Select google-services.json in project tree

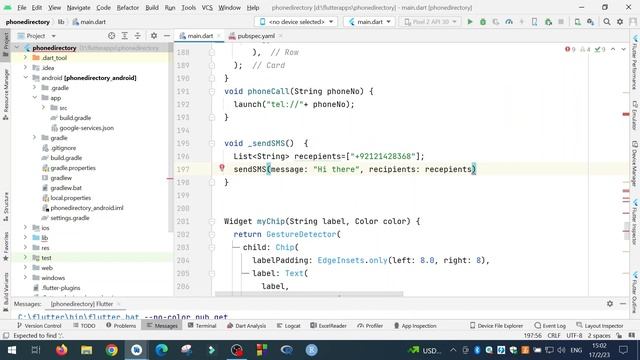pos(87,128)
